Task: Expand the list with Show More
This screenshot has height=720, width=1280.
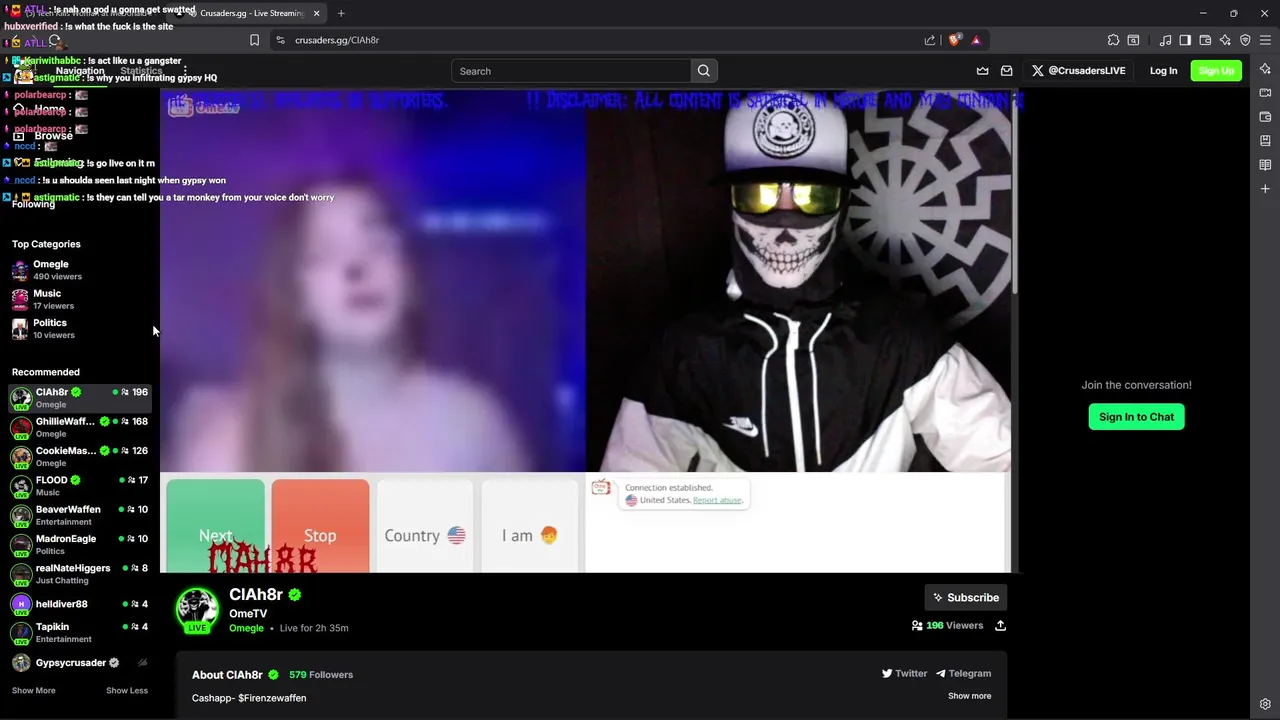Action: tap(33, 691)
